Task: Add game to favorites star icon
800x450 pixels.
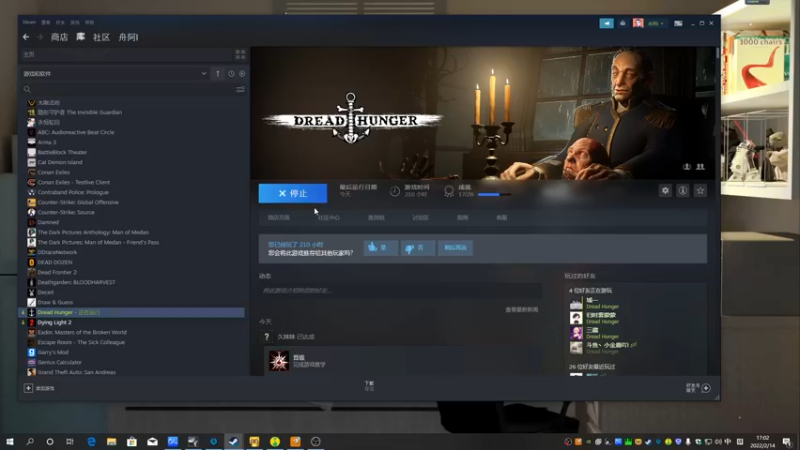Action: click(700, 190)
